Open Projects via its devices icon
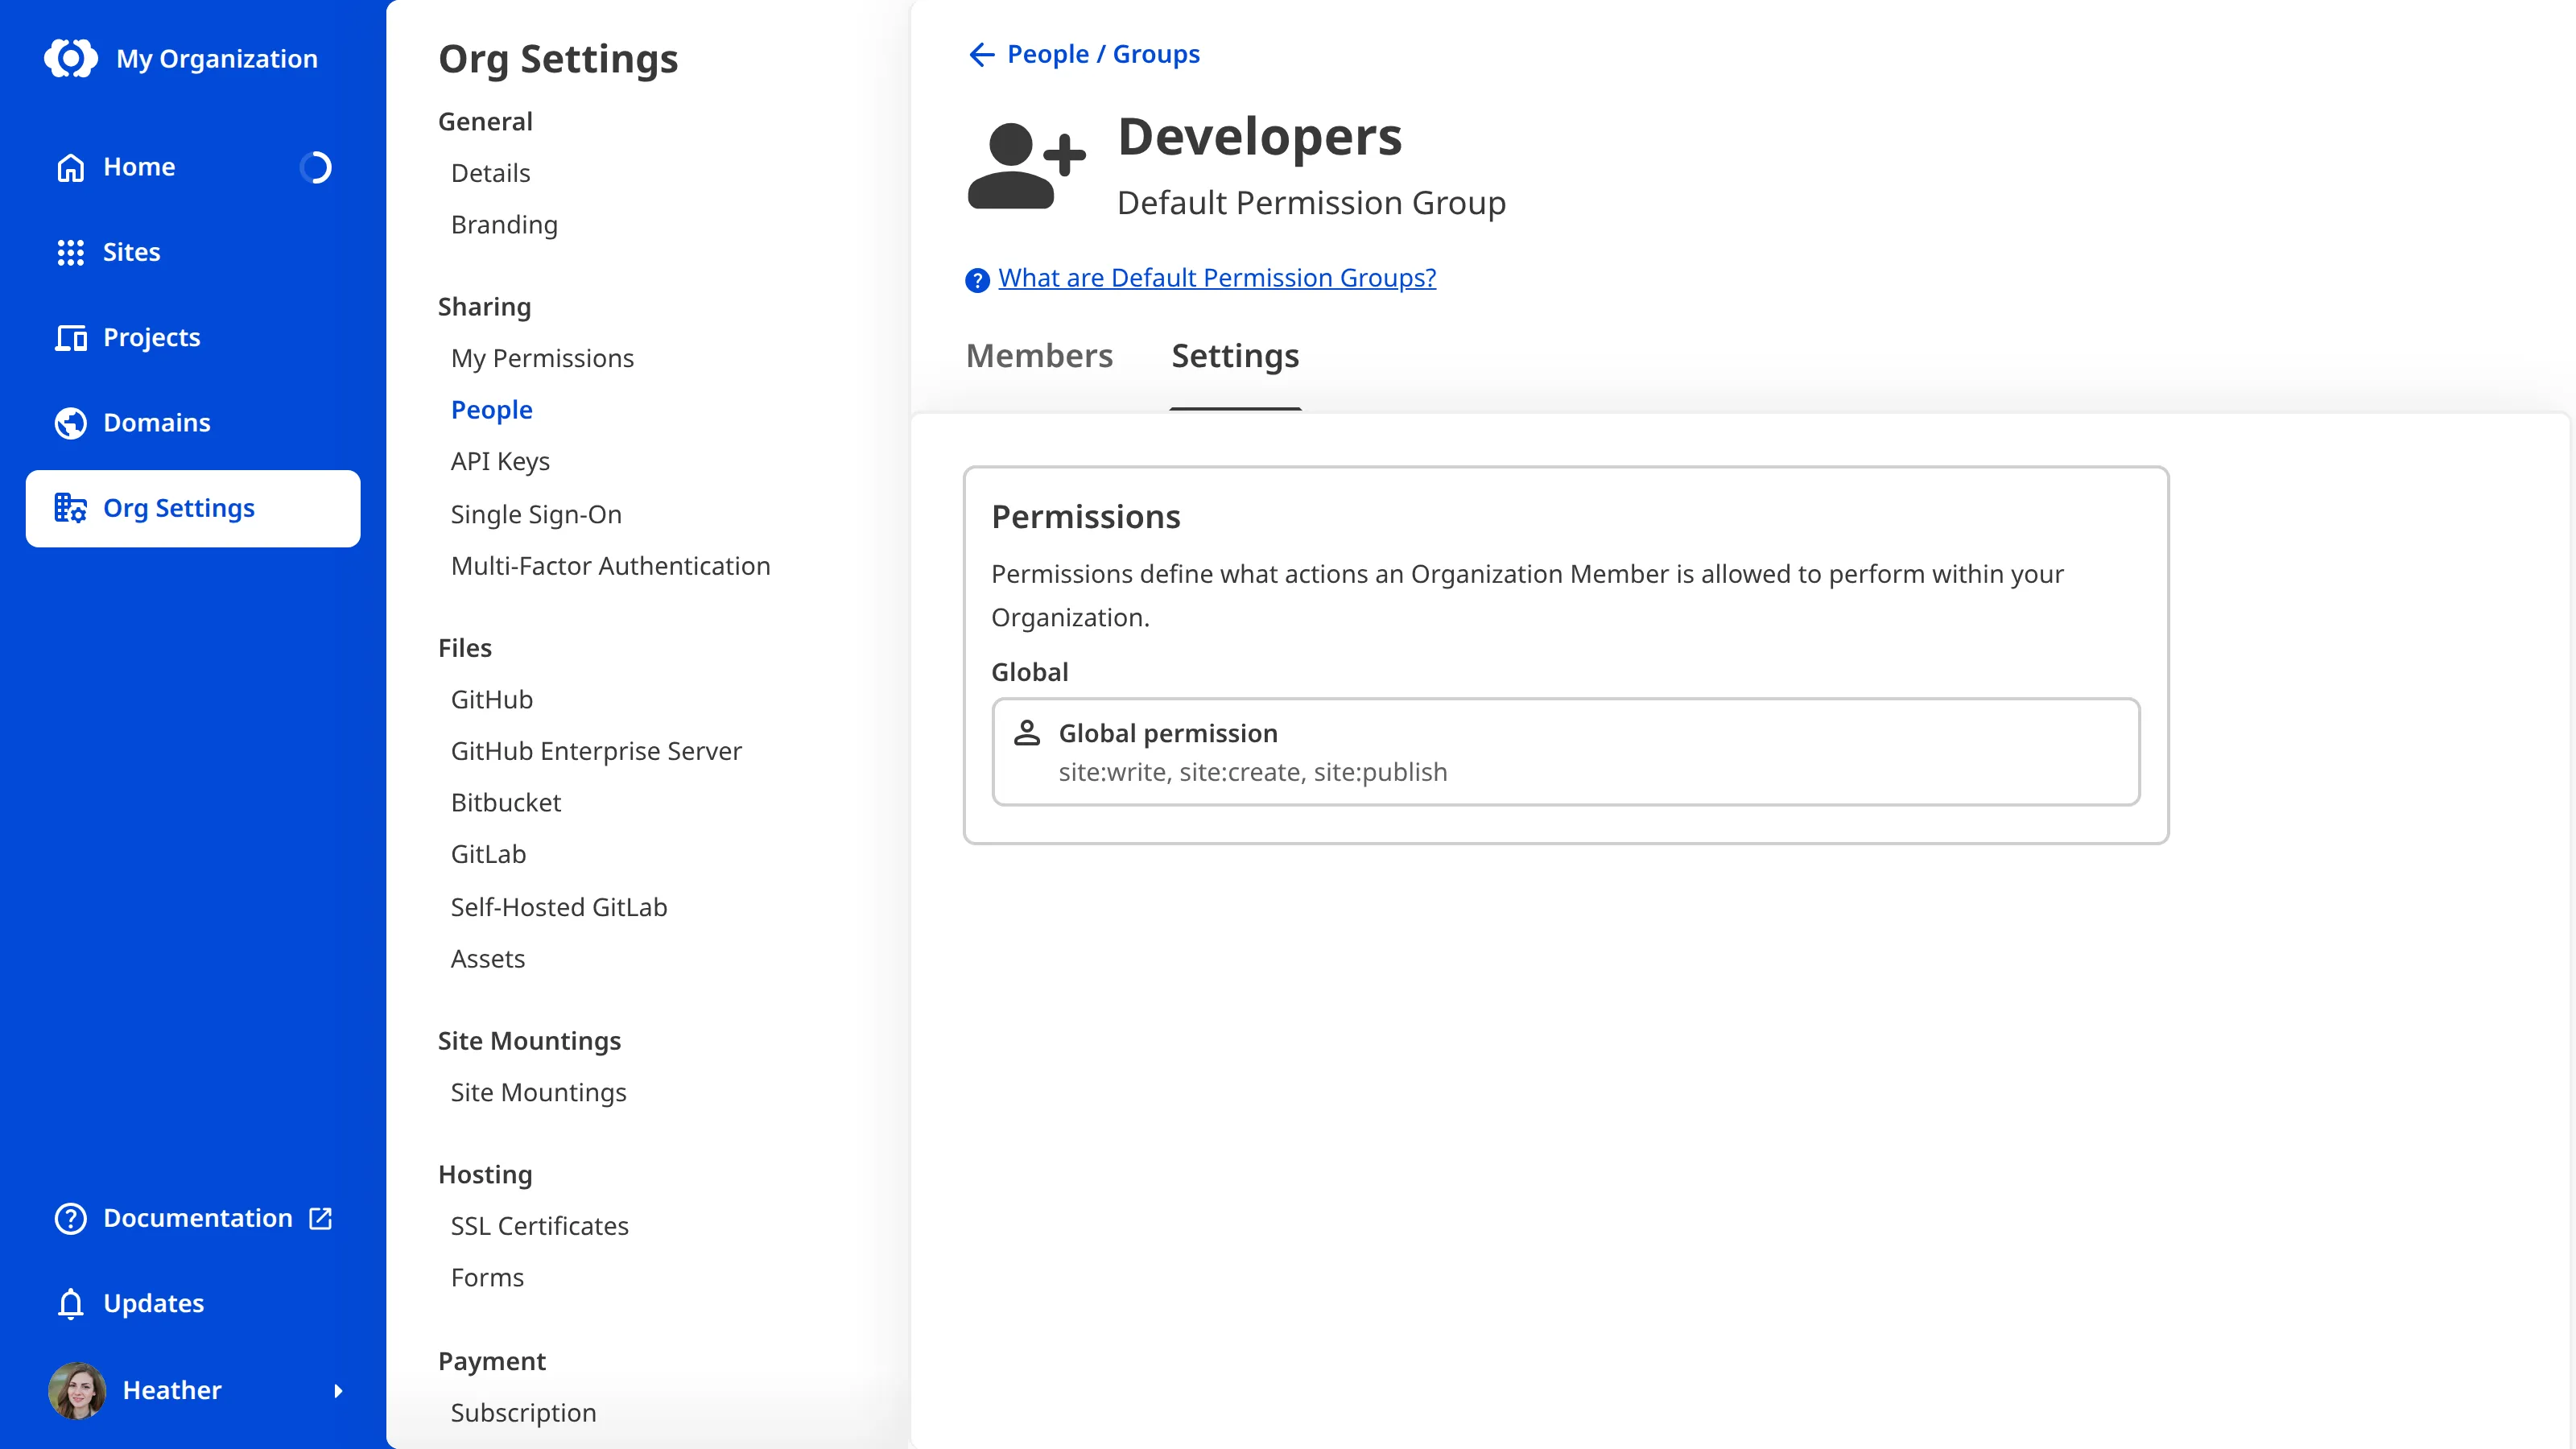The image size is (2576, 1449). pos(70,338)
